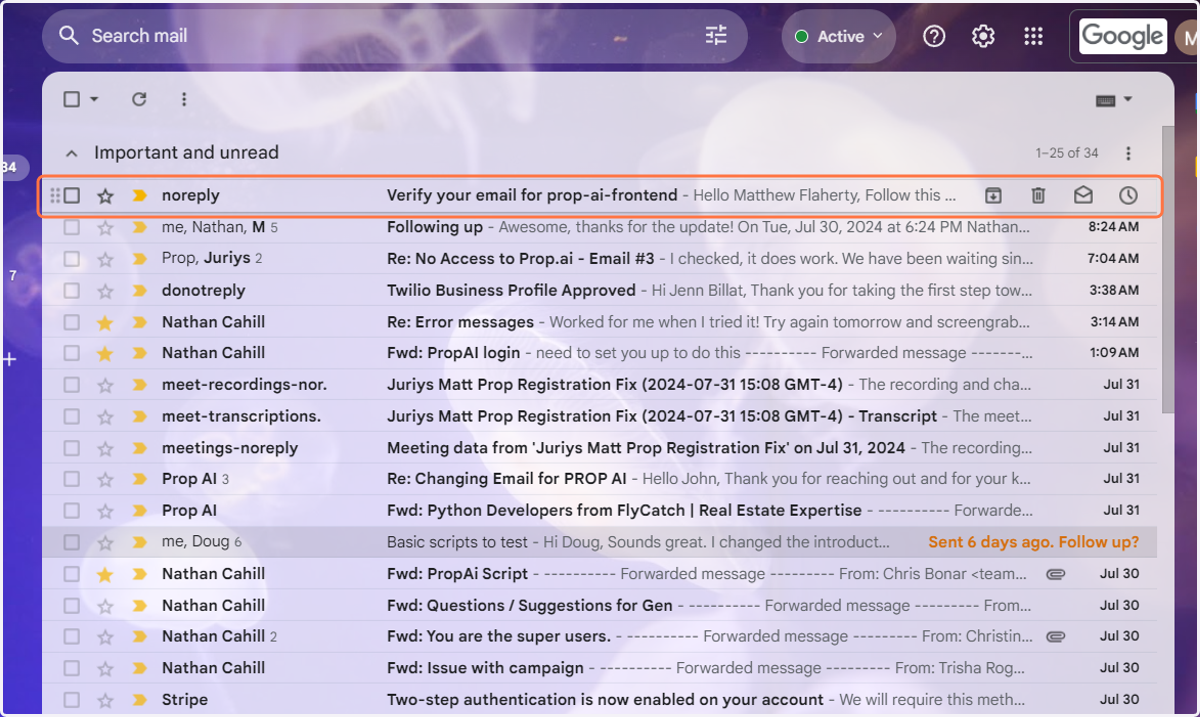Image resolution: width=1200 pixels, height=717 pixels.
Task: Star the Fwd: Issue with campaign email
Action: pos(105,668)
